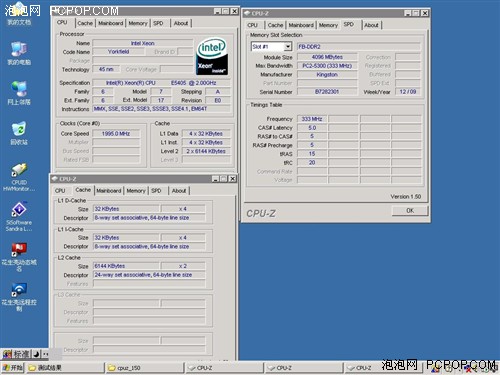The width and height of the screenshot is (500, 375).
Task: Minimize the Memory Slot Selection CPU-Z window
Action: (408, 13)
